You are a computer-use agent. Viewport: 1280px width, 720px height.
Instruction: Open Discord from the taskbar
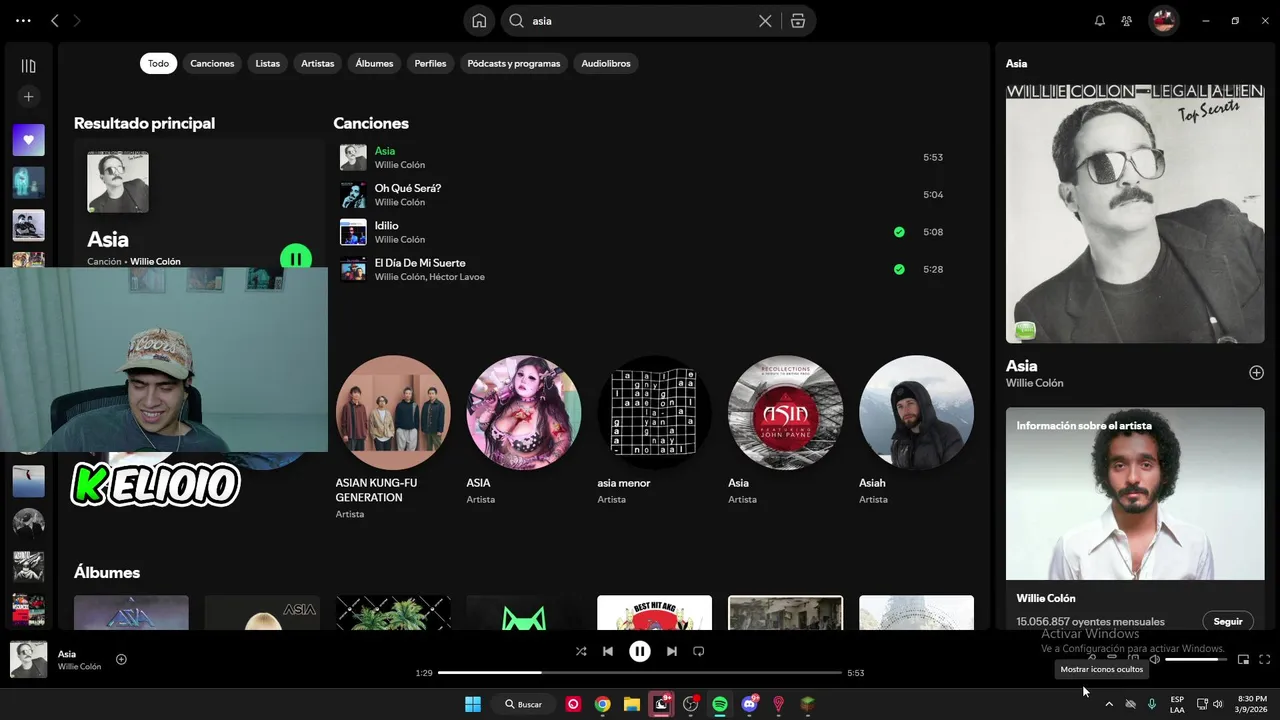(750, 704)
